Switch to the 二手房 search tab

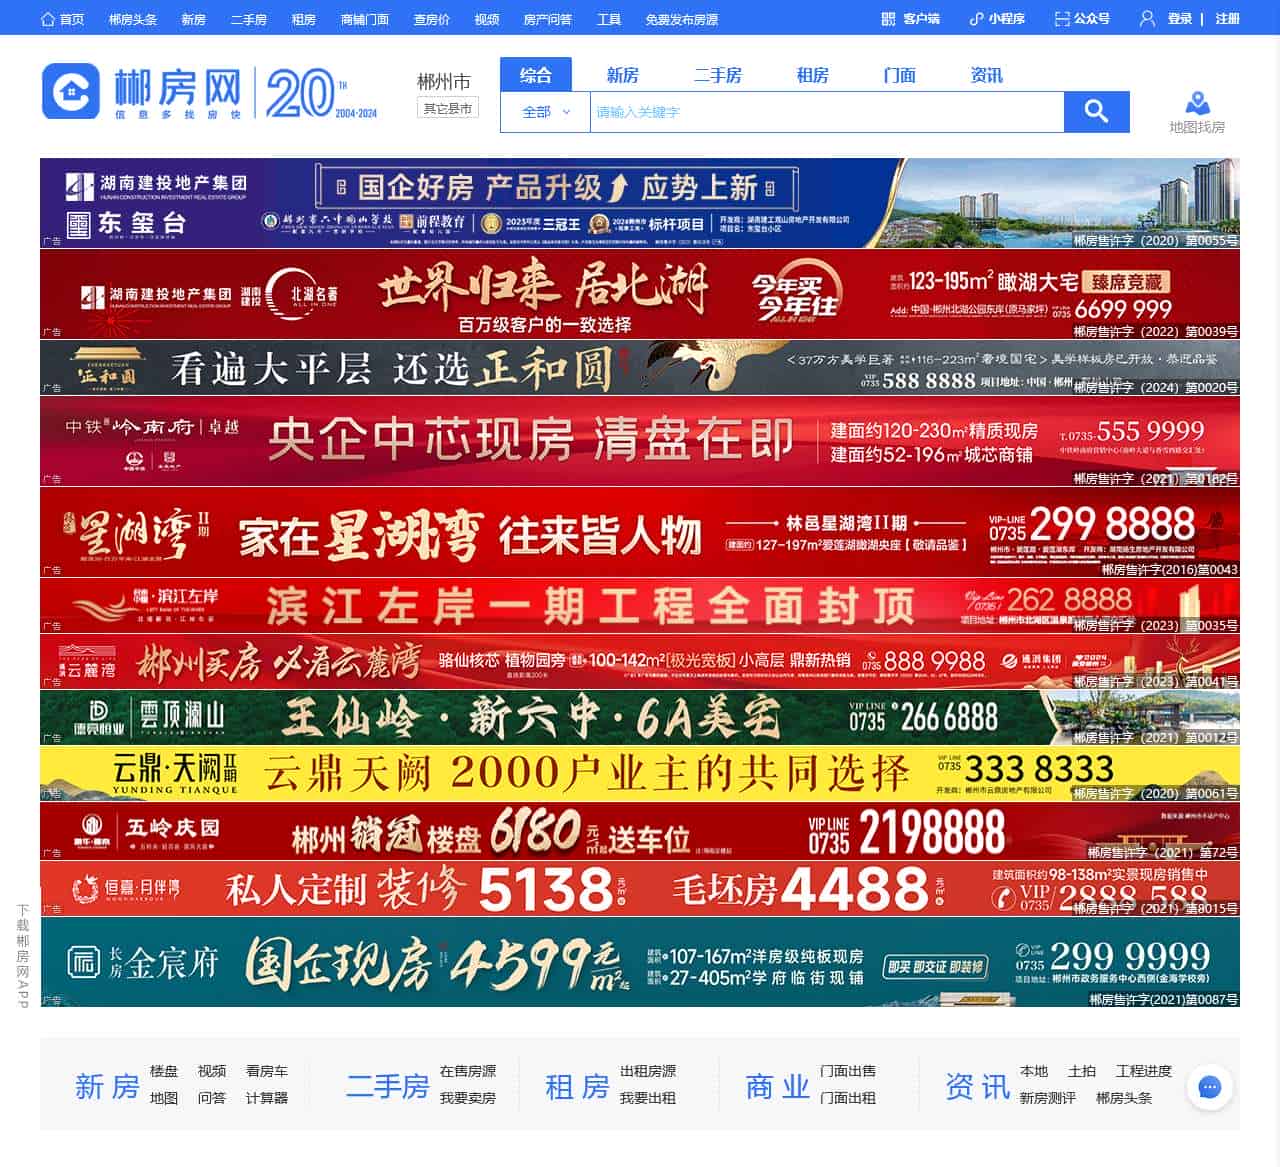click(x=718, y=75)
